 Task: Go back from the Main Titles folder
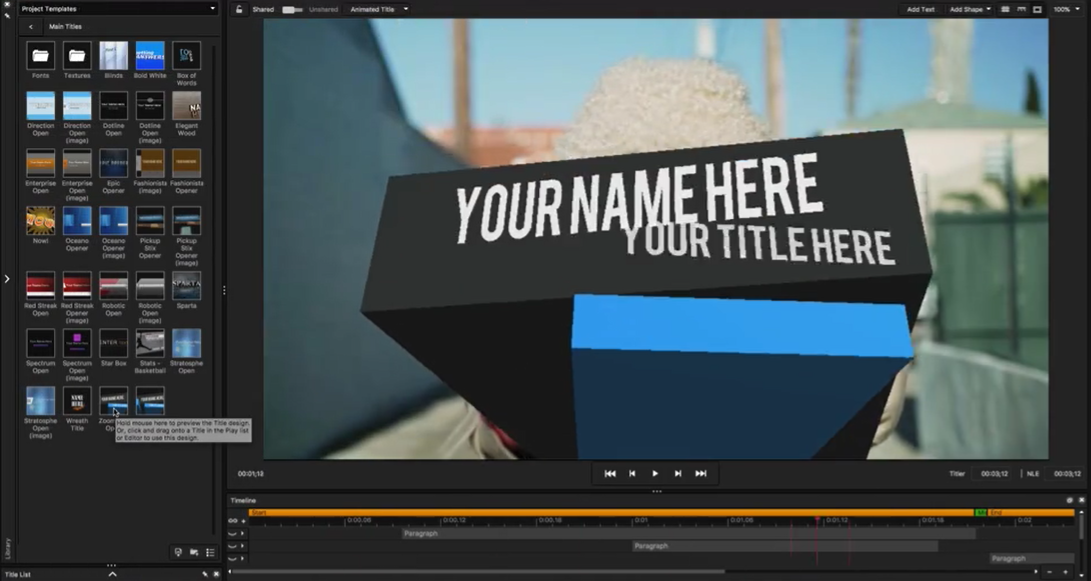[31, 27]
